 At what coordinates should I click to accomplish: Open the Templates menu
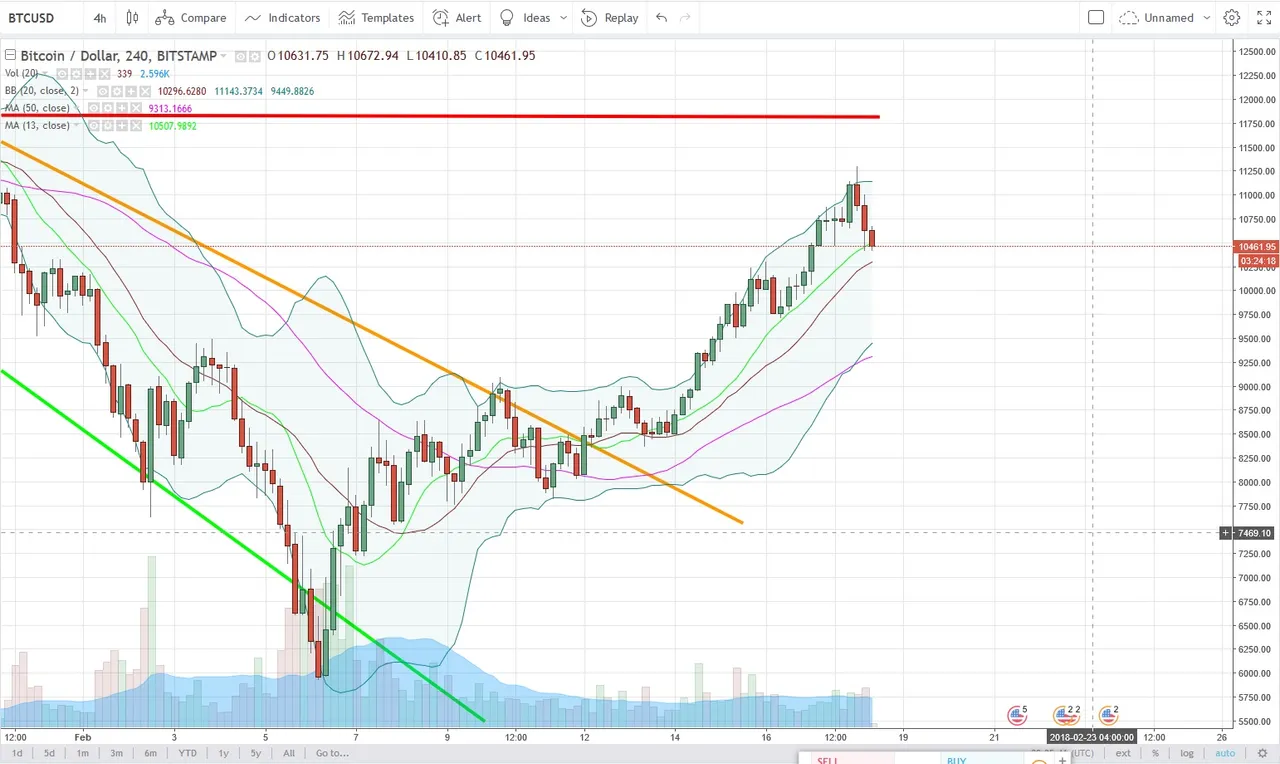pyautogui.click(x=376, y=17)
